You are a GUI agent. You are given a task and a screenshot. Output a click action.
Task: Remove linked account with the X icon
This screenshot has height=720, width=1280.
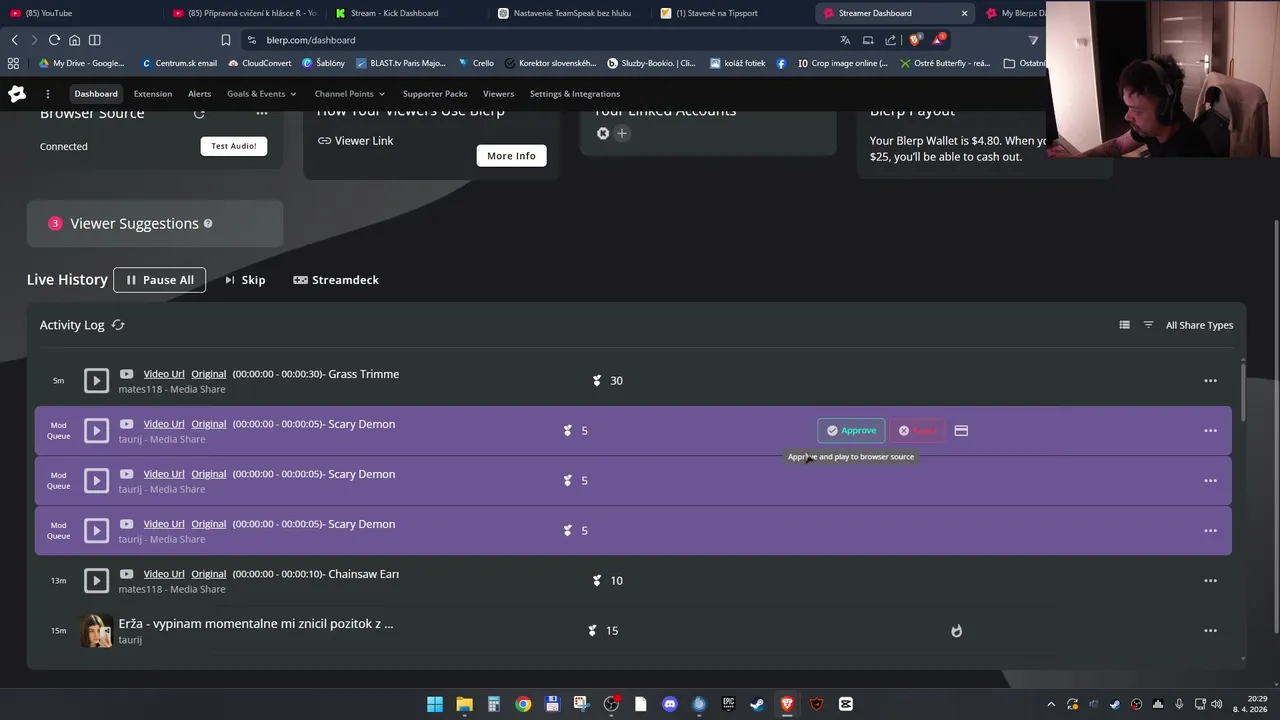coord(603,133)
